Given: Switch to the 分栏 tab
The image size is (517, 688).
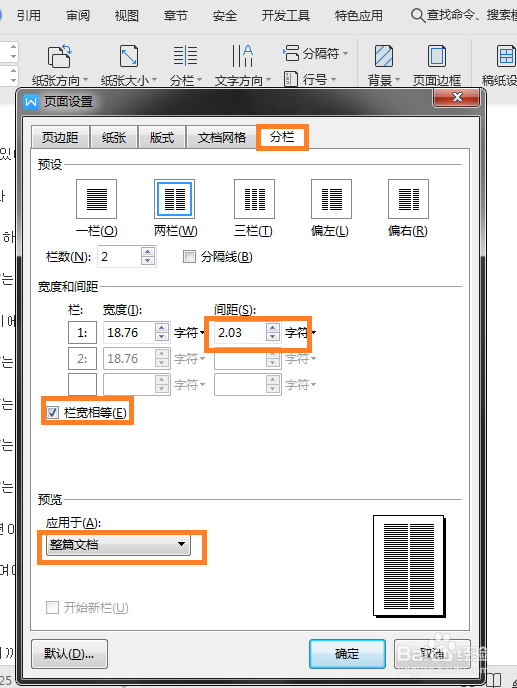Looking at the screenshot, I should pos(282,137).
